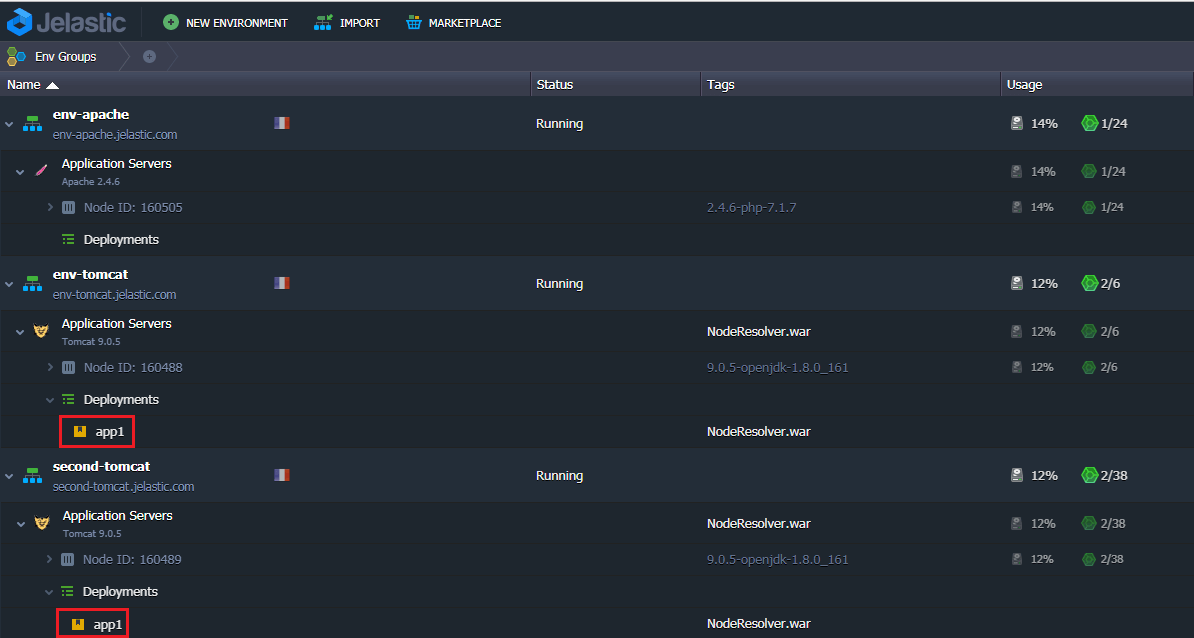Click the Tomcat icon under second-tomcat
Screen dimensions: 1194x638
point(42,523)
